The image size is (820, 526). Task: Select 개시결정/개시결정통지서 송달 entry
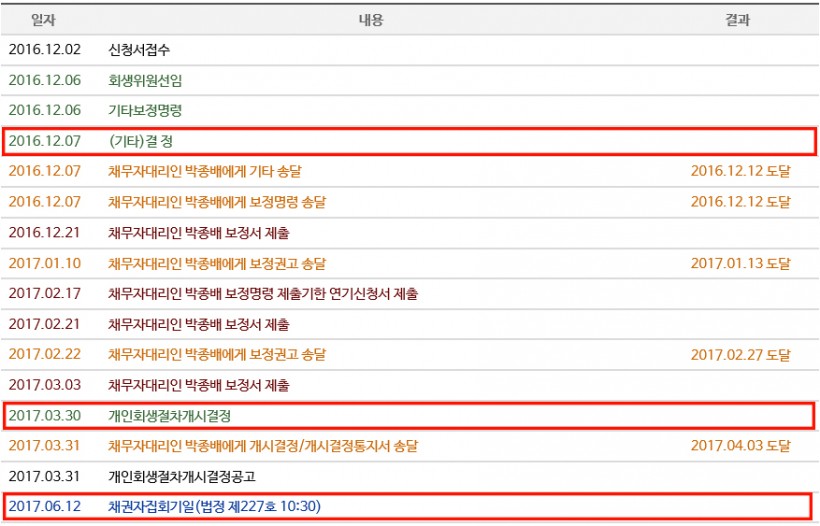263,446
